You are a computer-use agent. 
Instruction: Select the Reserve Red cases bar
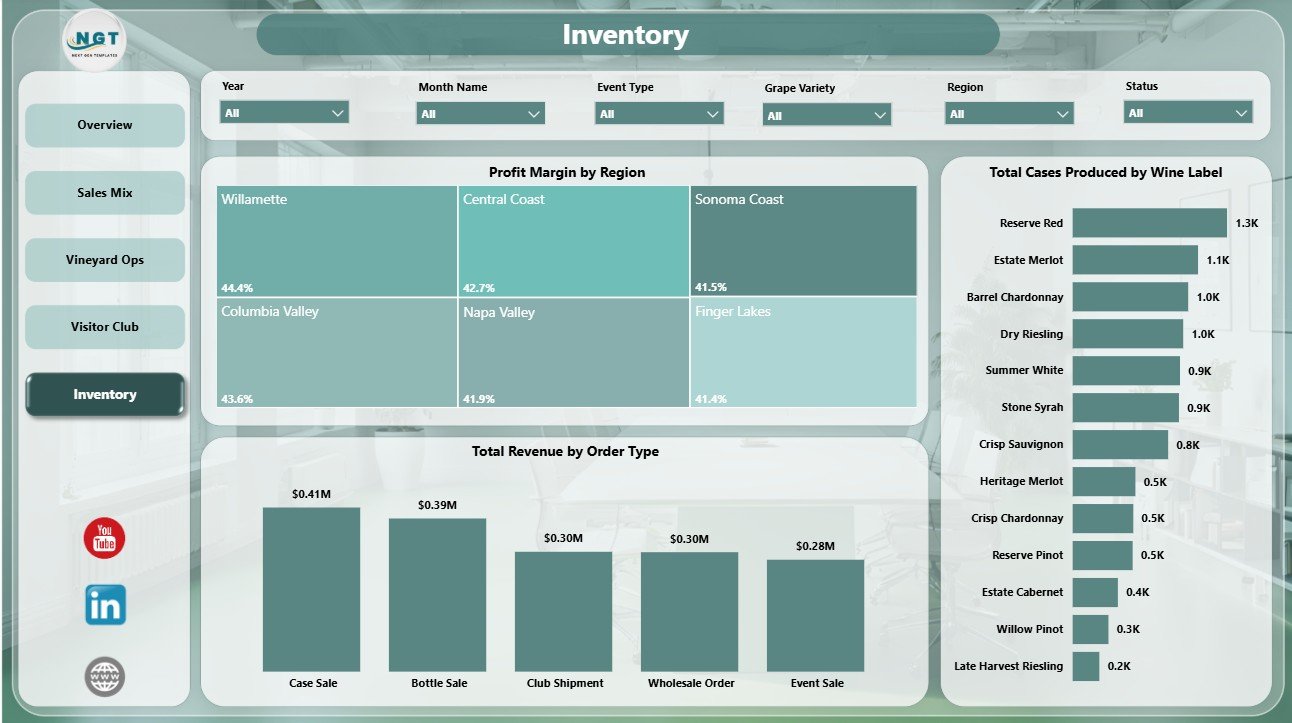pos(1149,223)
